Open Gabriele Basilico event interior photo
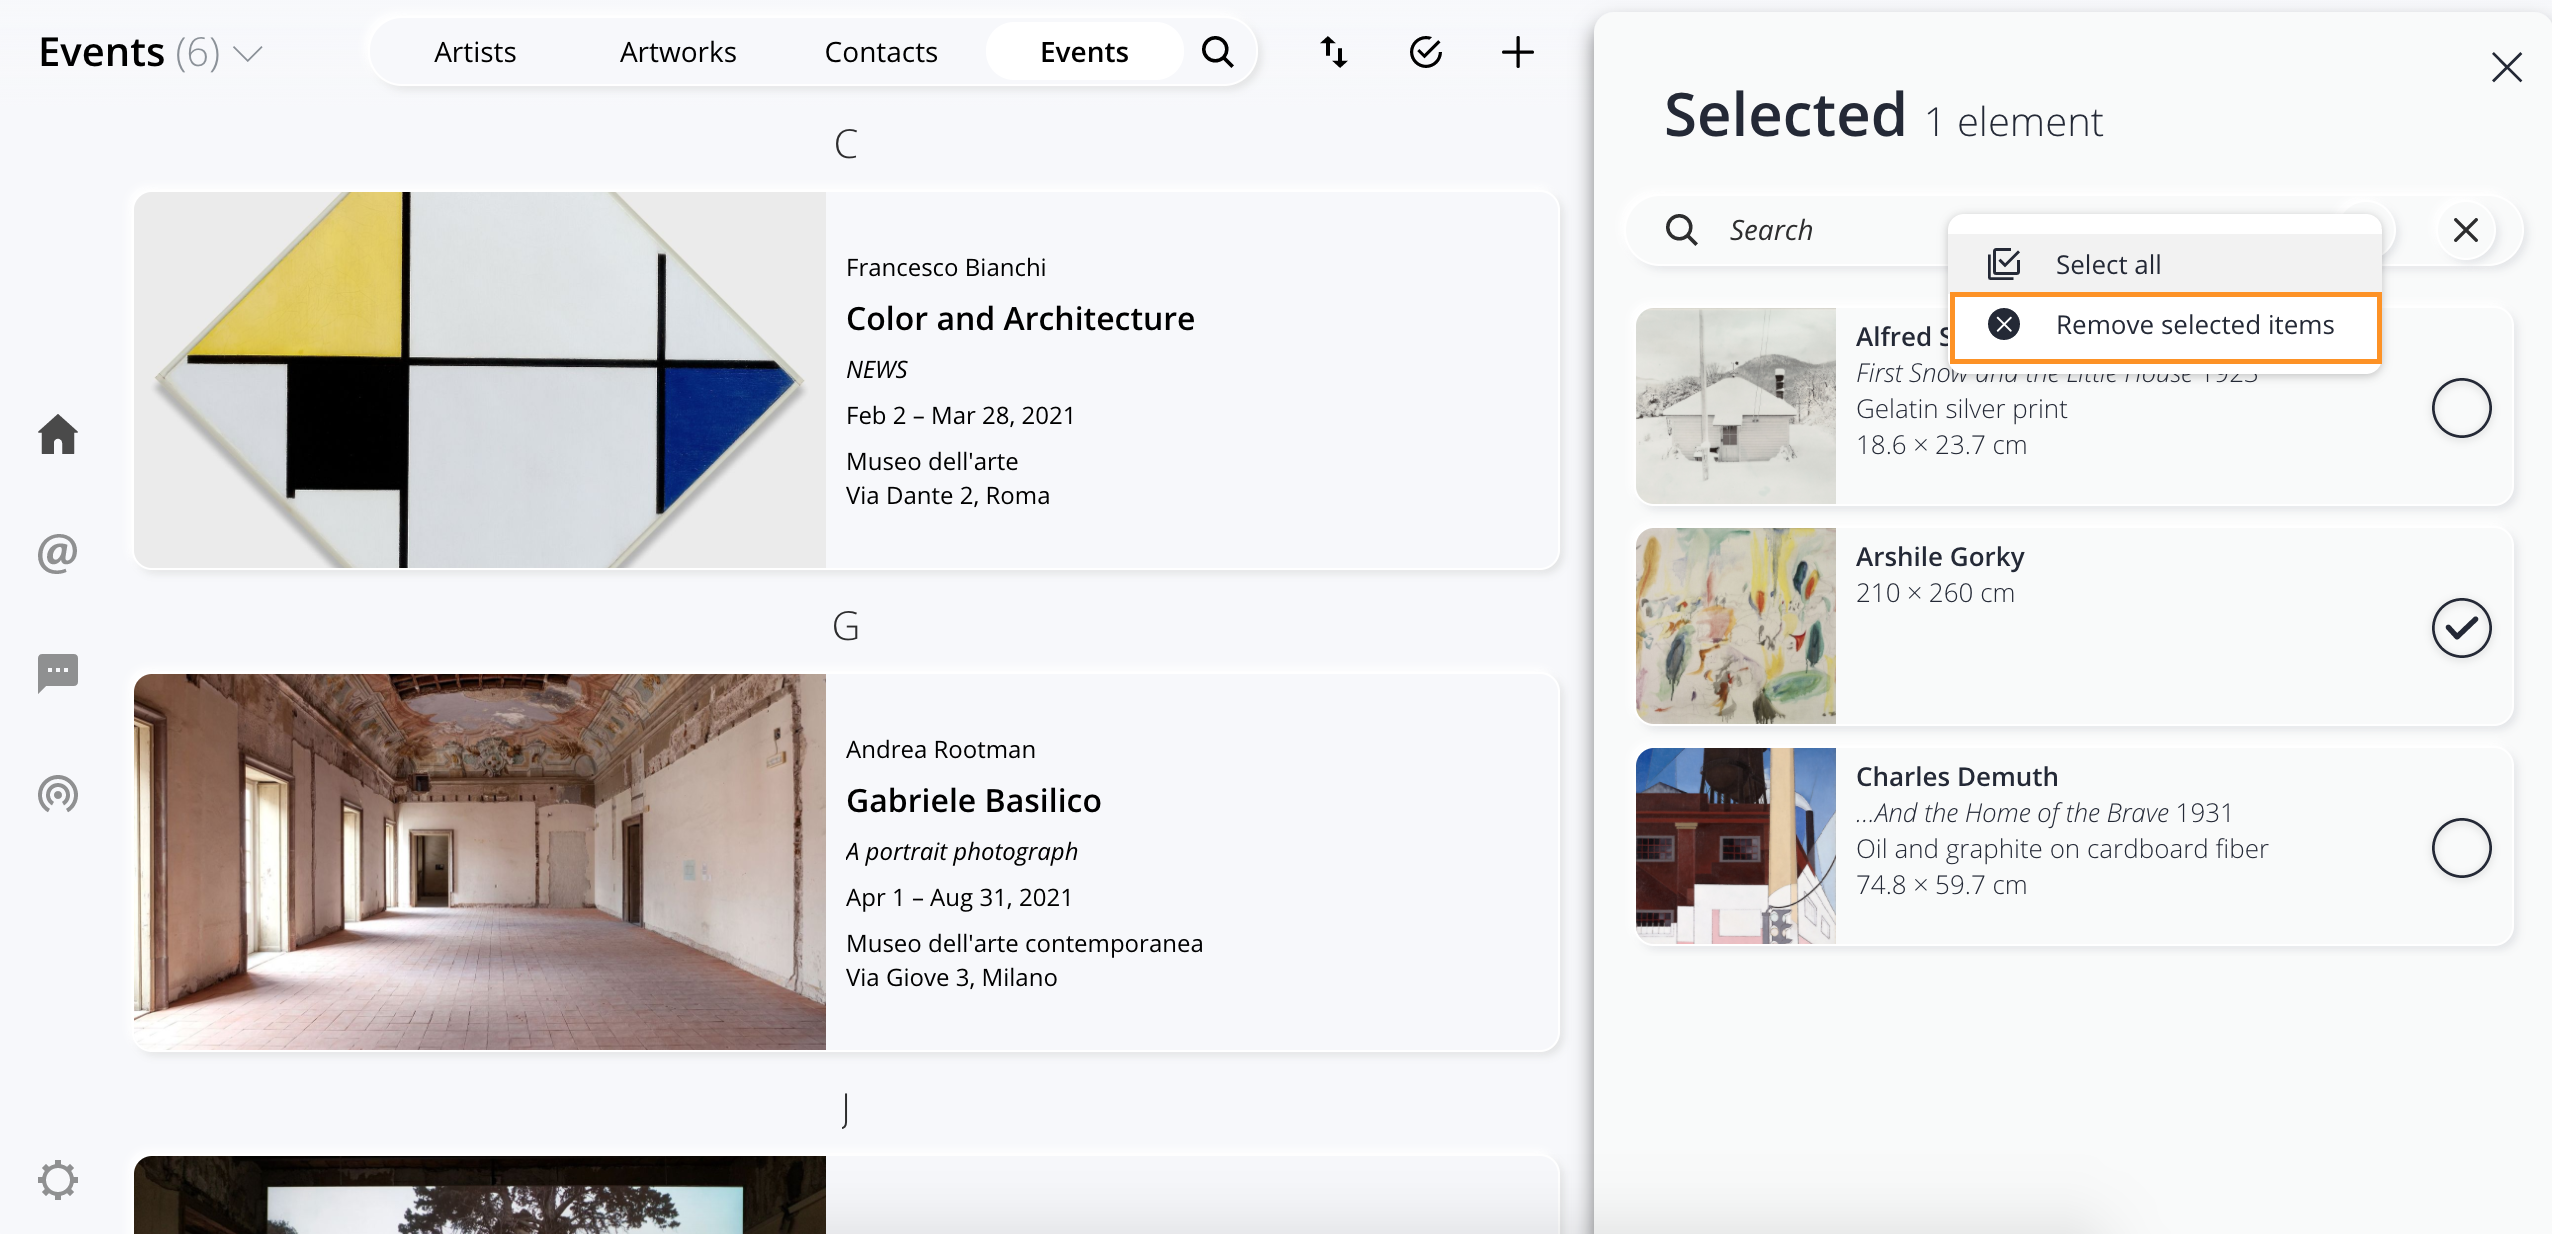The image size is (2552, 1234). point(480,862)
